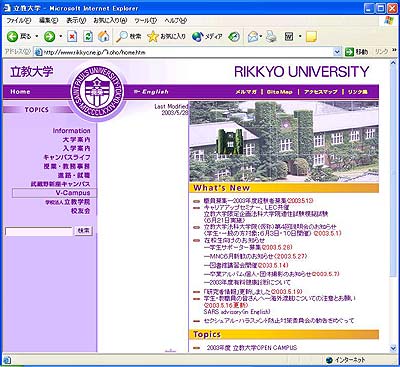Click the yellow note icon in toolbar
Screen dimensions: 400x367
(x=311, y=36)
